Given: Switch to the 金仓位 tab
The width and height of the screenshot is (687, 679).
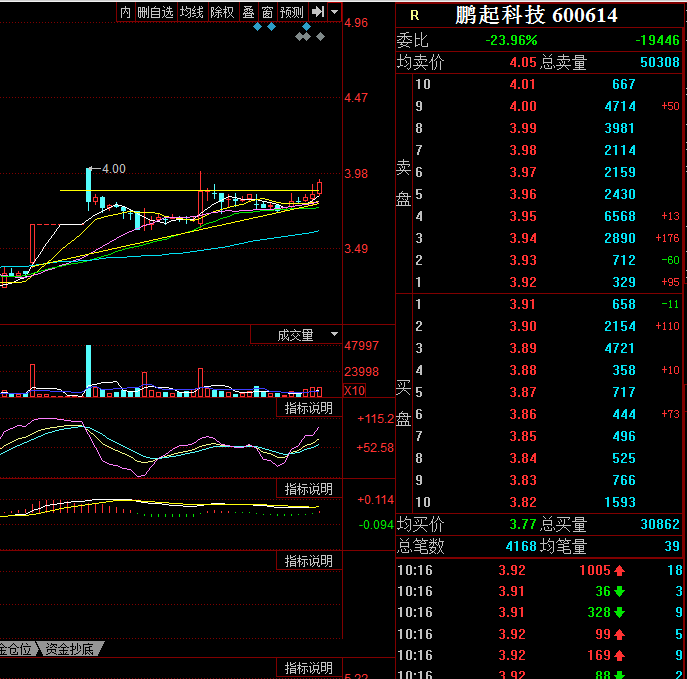Looking at the screenshot, I should click(x=16, y=649).
